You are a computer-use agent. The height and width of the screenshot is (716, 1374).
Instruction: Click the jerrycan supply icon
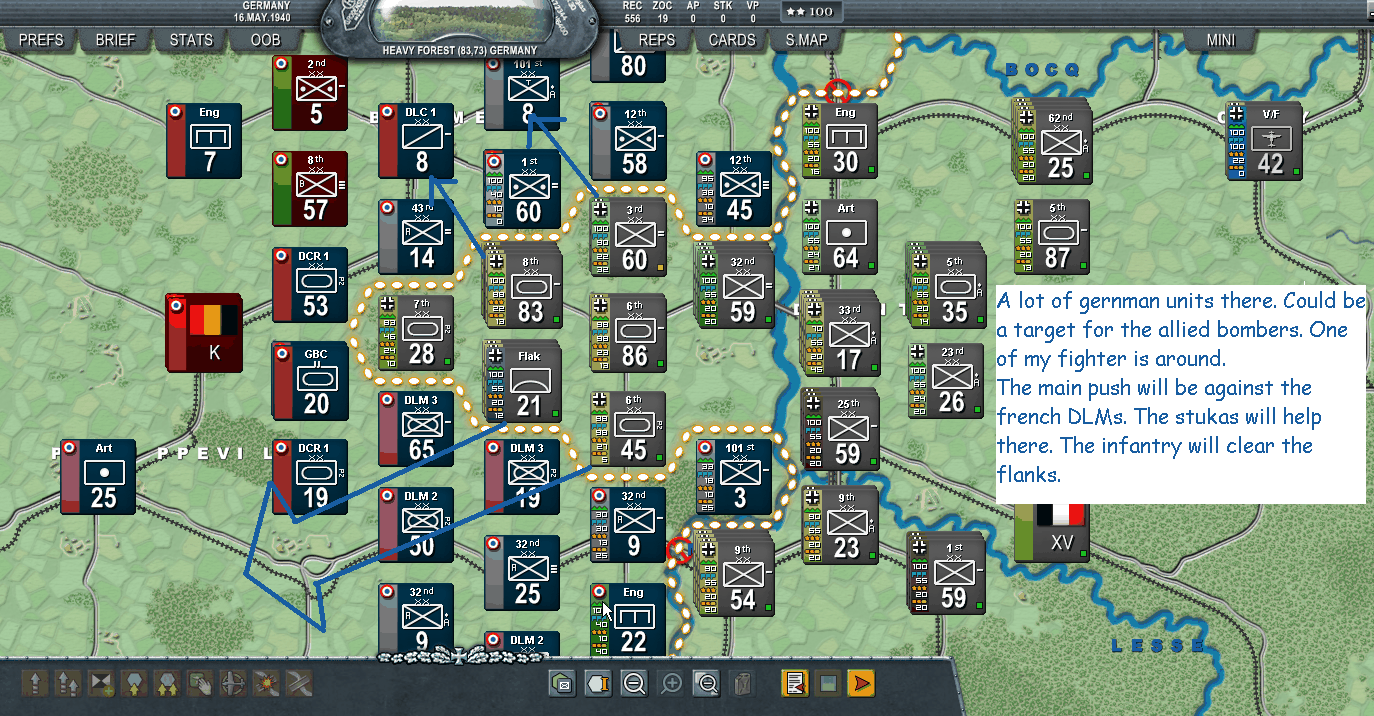(x=743, y=684)
